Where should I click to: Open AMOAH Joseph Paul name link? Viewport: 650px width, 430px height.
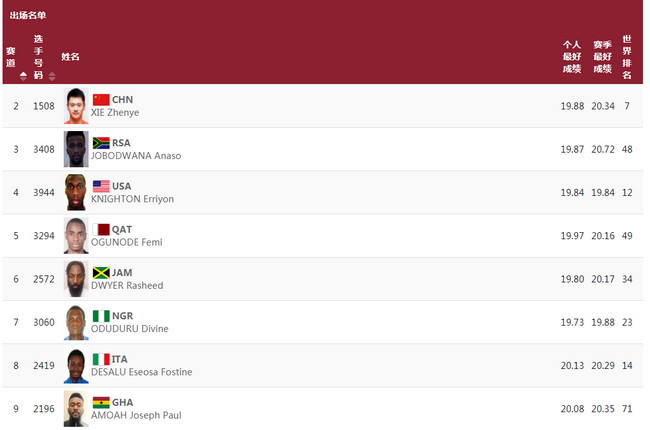[136, 415]
